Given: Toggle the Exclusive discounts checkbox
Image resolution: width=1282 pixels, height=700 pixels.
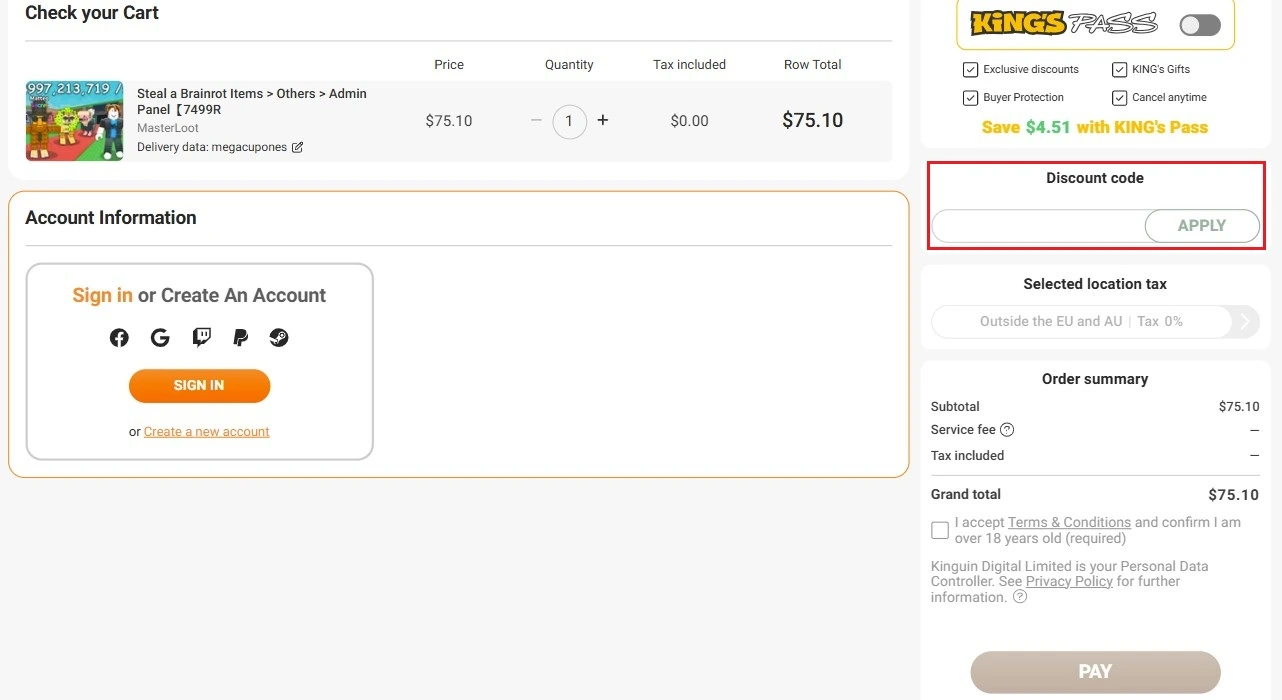Looking at the screenshot, I should (x=970, y=70).
